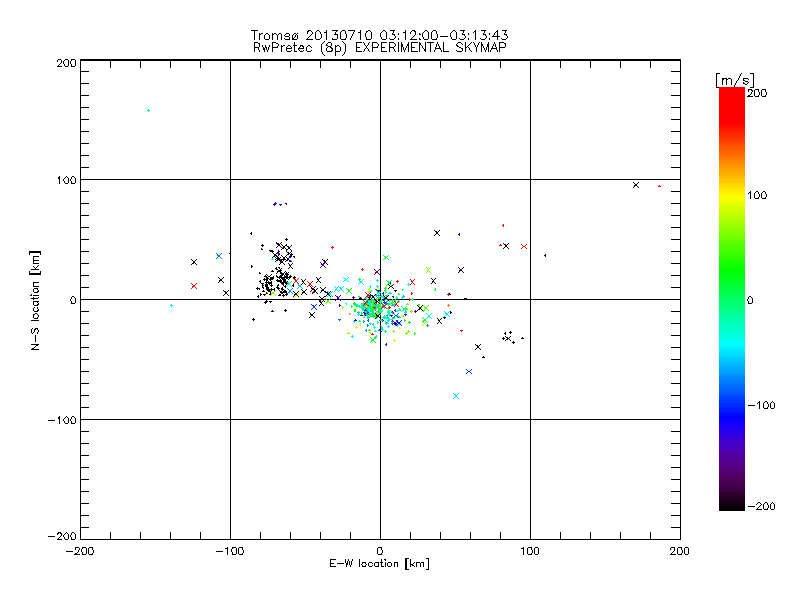Click the blue X marker just above the lowest cyan X
The width and height of the screenshot is (800, 600).
[469, 372]
